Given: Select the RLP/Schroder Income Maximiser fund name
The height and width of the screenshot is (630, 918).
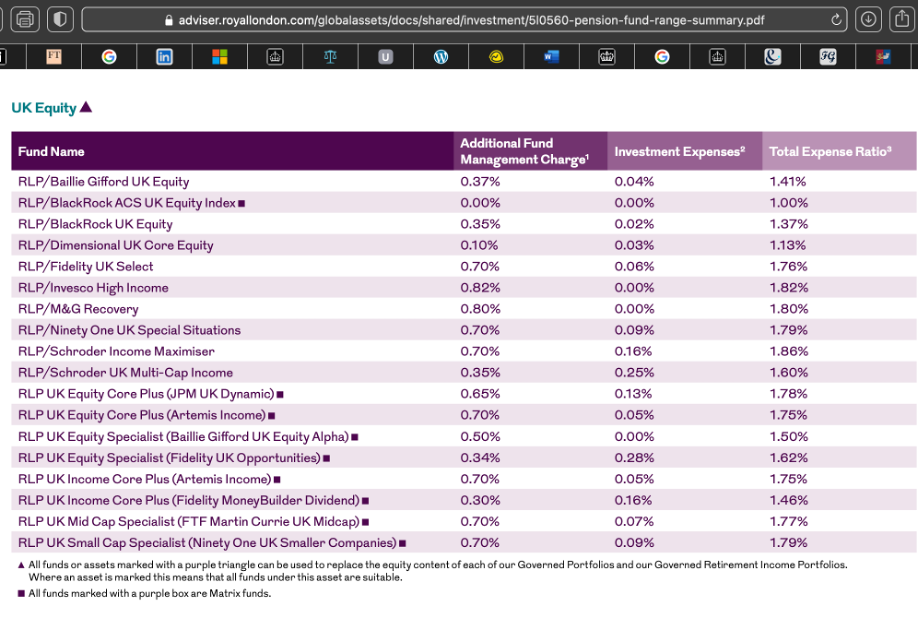Looking at the screenshot, I should [x=117, y=351].
